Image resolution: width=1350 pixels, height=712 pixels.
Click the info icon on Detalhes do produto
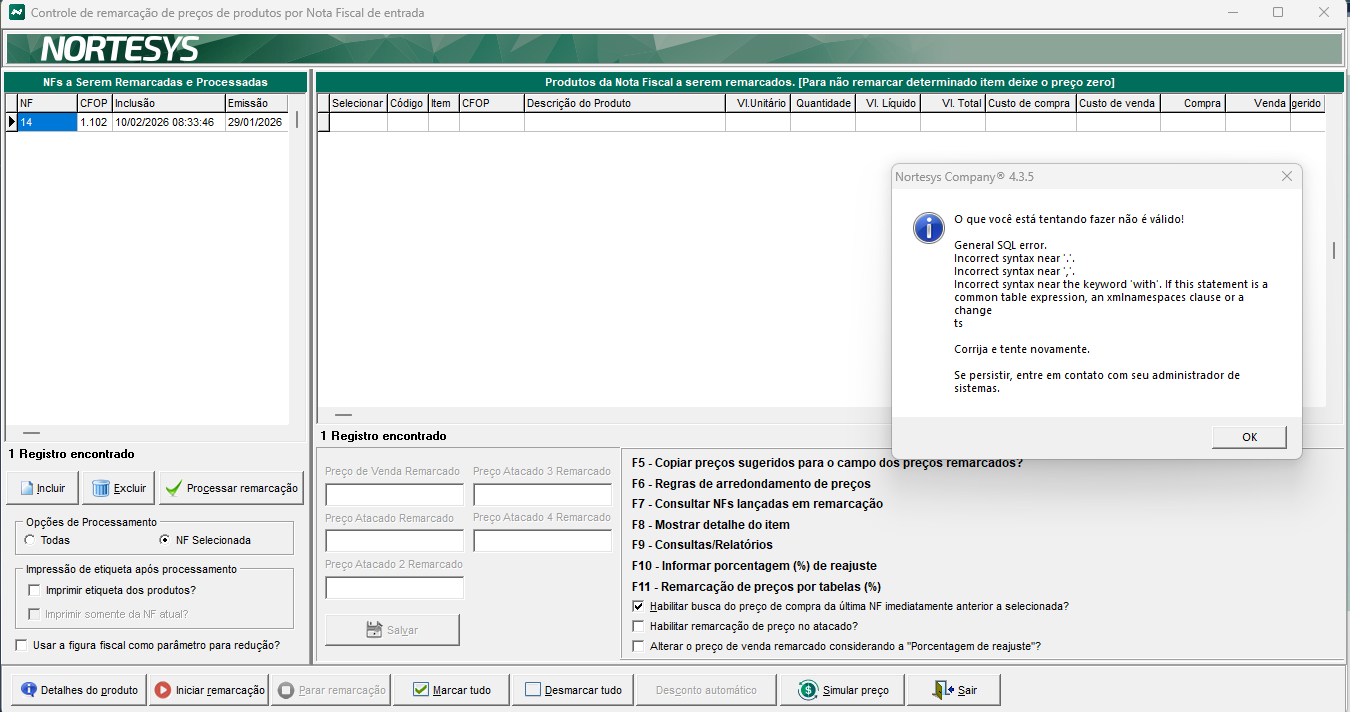click(x=28, y=690)
